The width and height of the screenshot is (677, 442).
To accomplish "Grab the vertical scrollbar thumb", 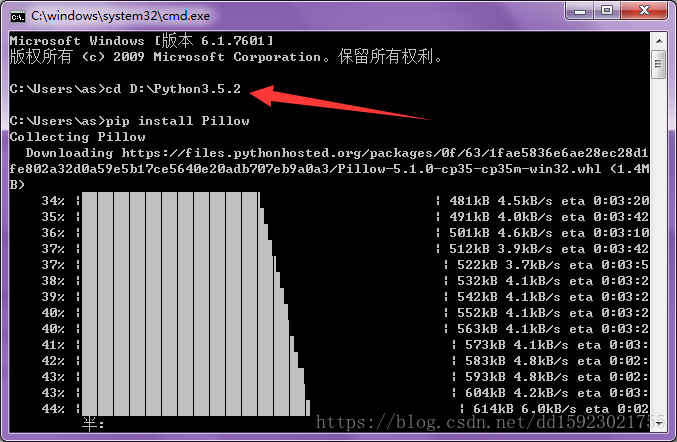I will click(x=659, y=64).
